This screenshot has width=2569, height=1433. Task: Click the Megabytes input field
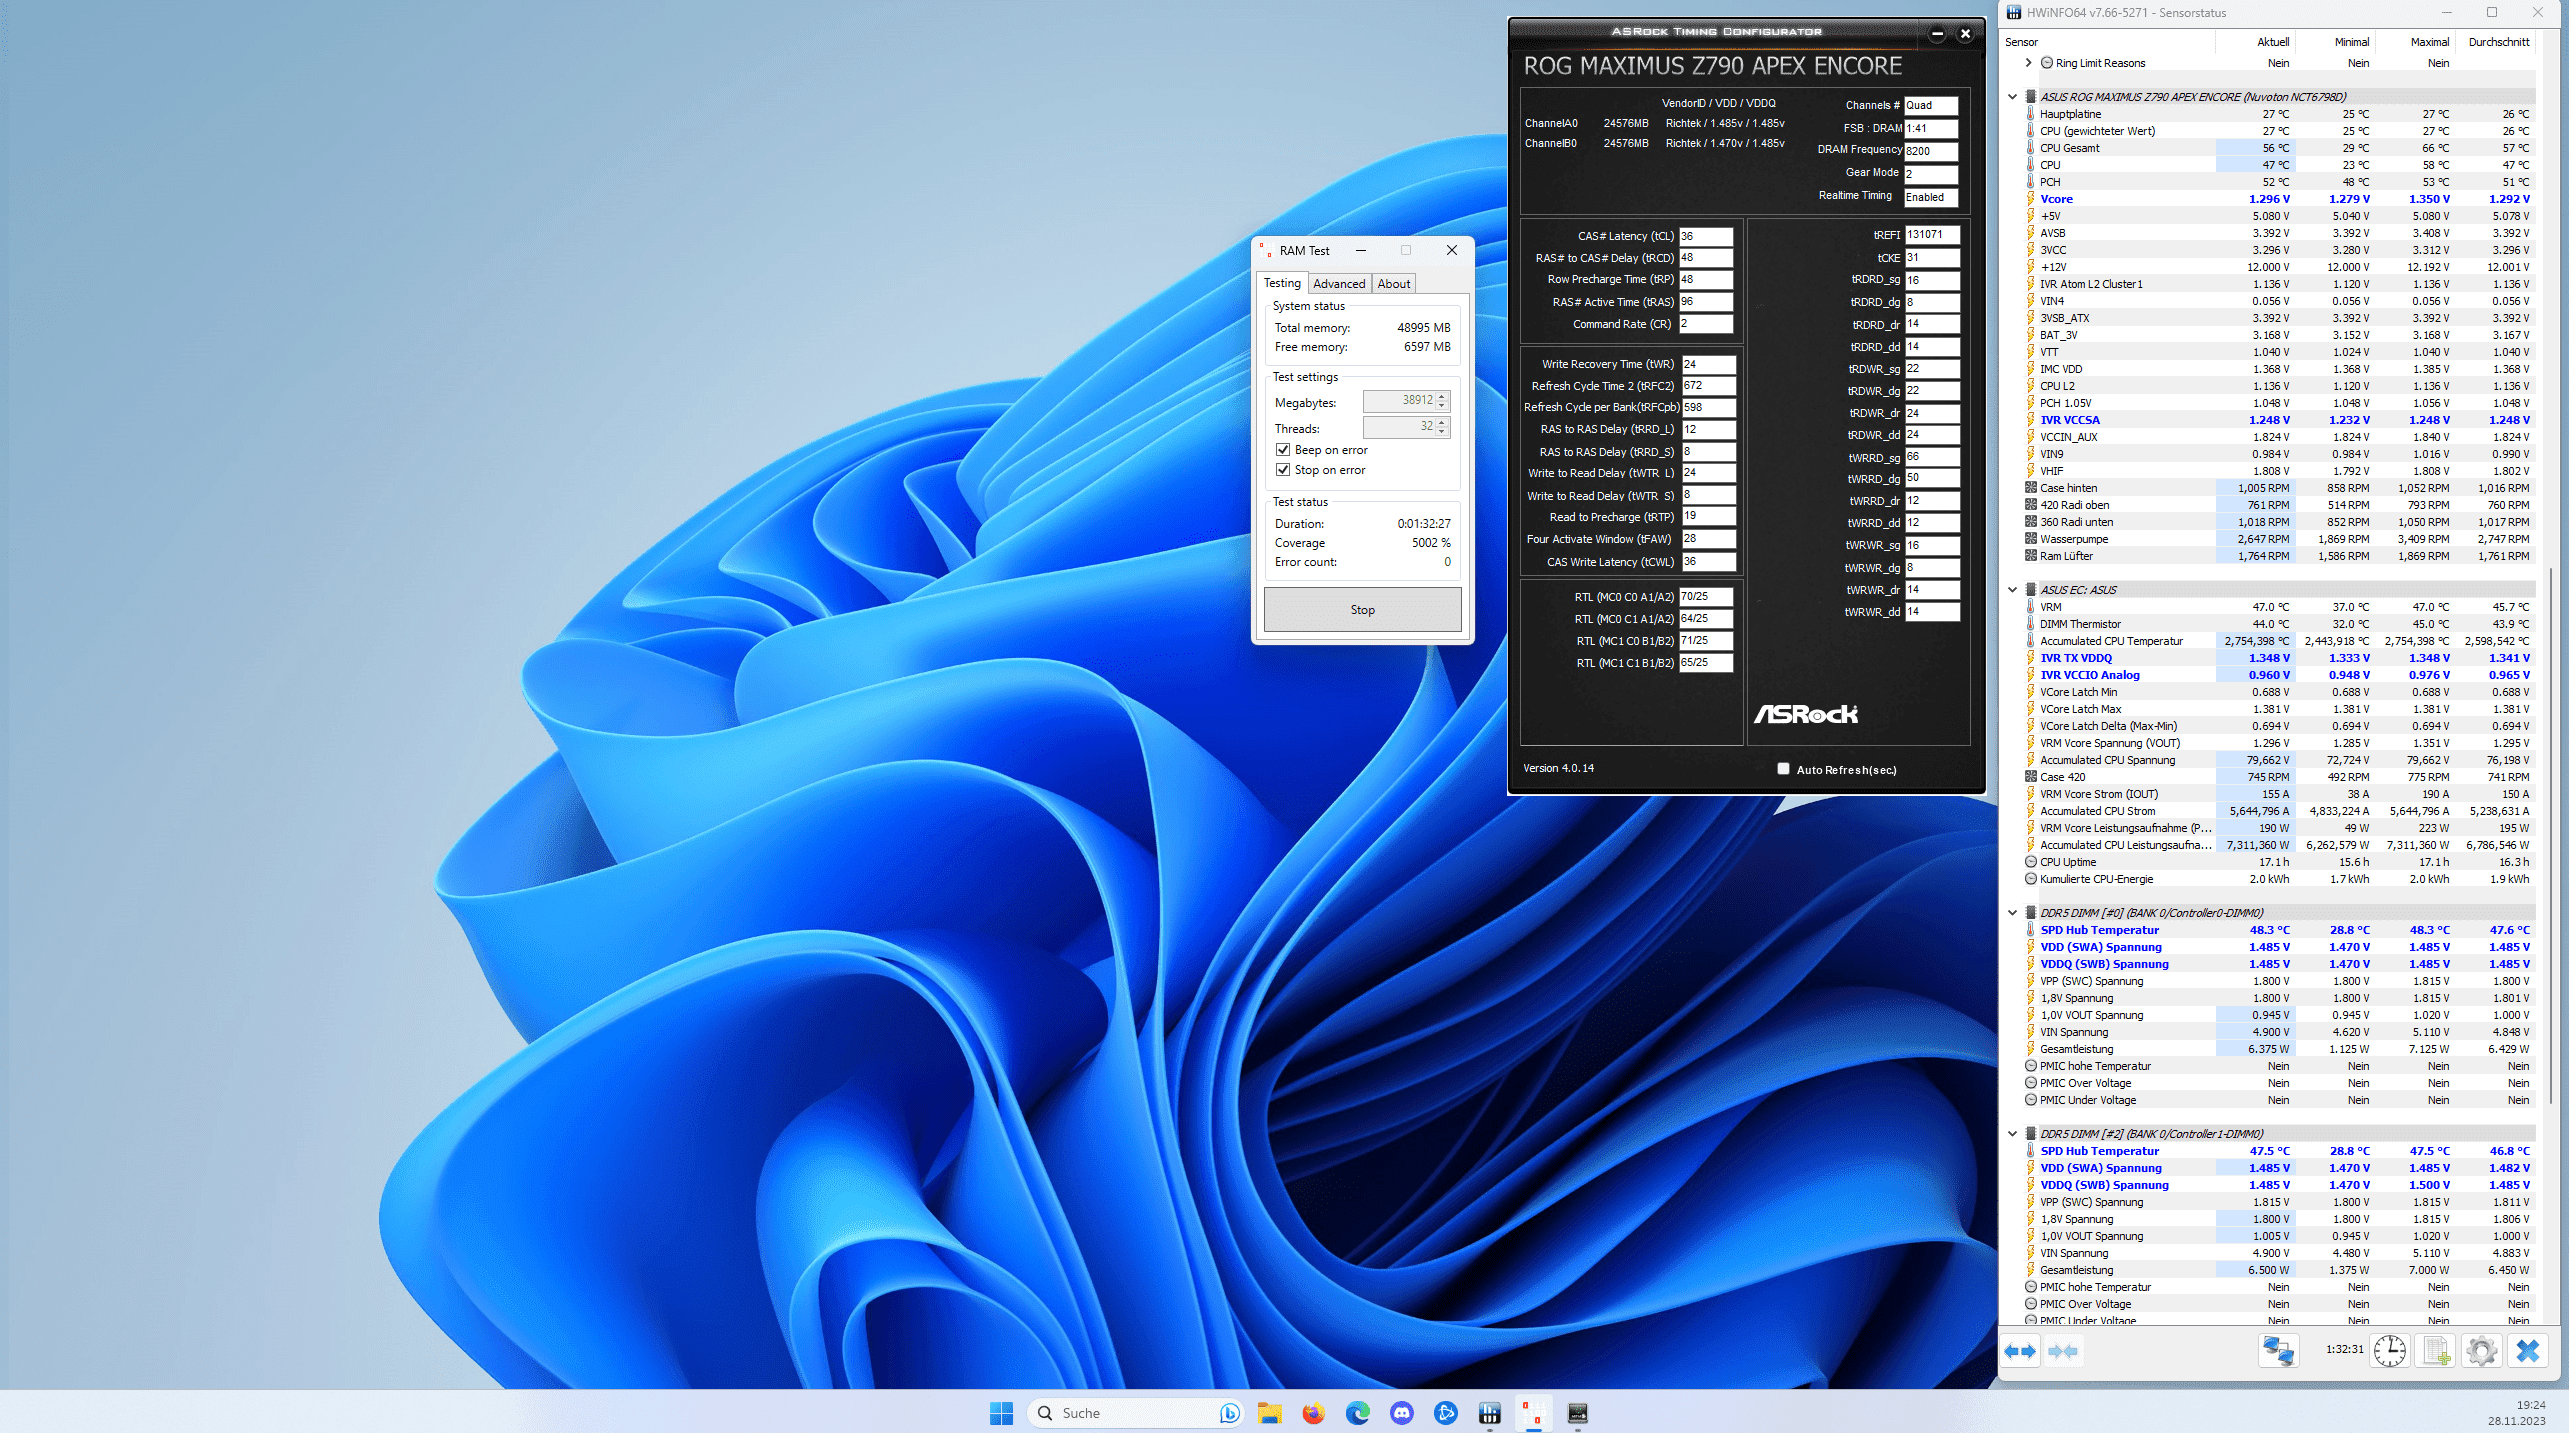point(1400,400)
